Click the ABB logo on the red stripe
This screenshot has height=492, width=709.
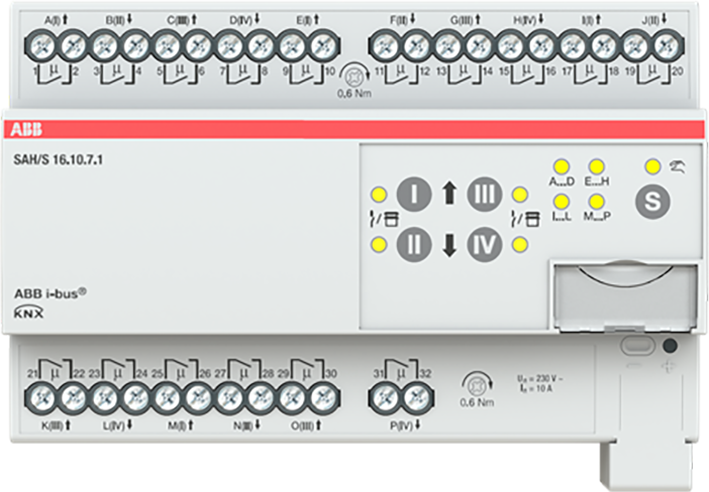pyautogui.click(x=26, y=130)
